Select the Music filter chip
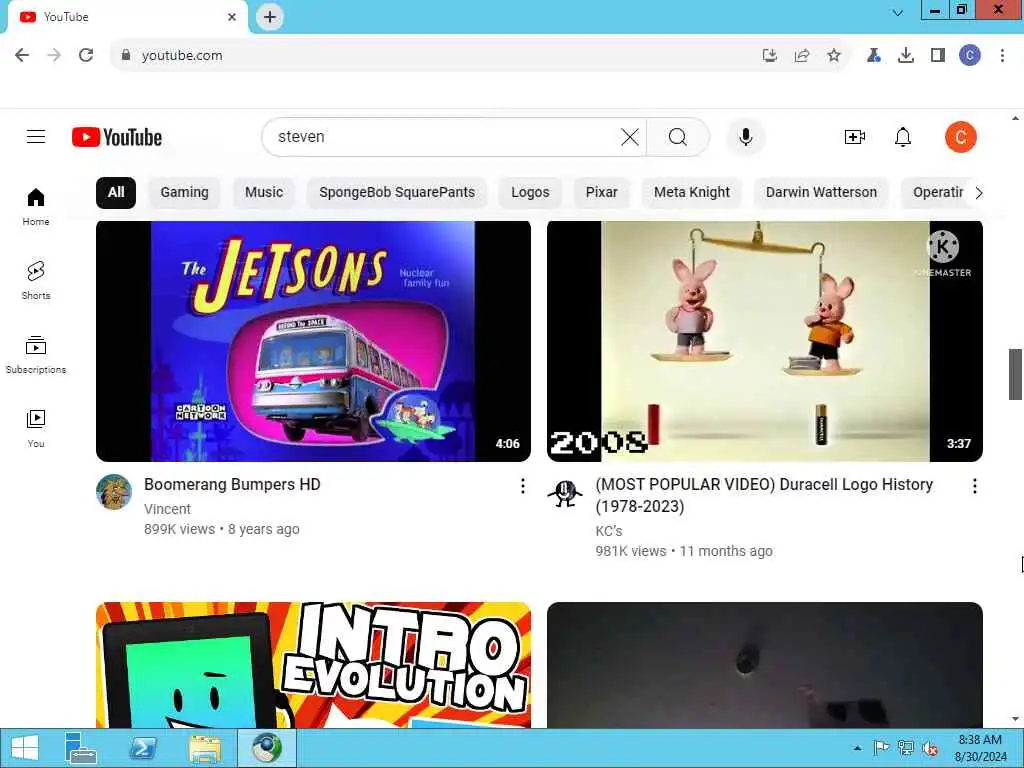Image resolution: width=1024 pixels, height=768 pixels. click(264, 193)
